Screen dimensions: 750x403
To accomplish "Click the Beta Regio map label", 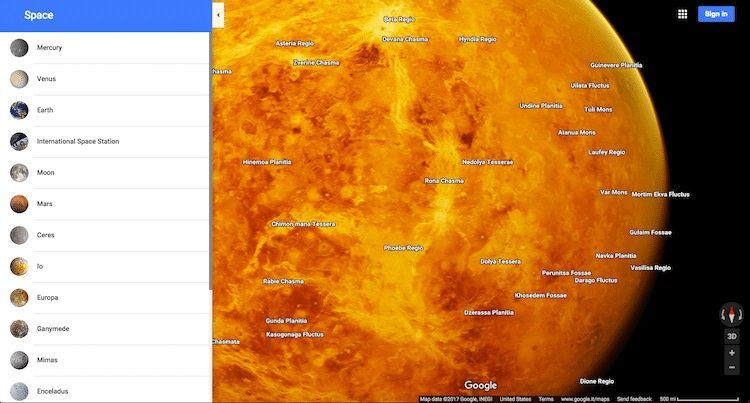I will [x=399, y=20].
